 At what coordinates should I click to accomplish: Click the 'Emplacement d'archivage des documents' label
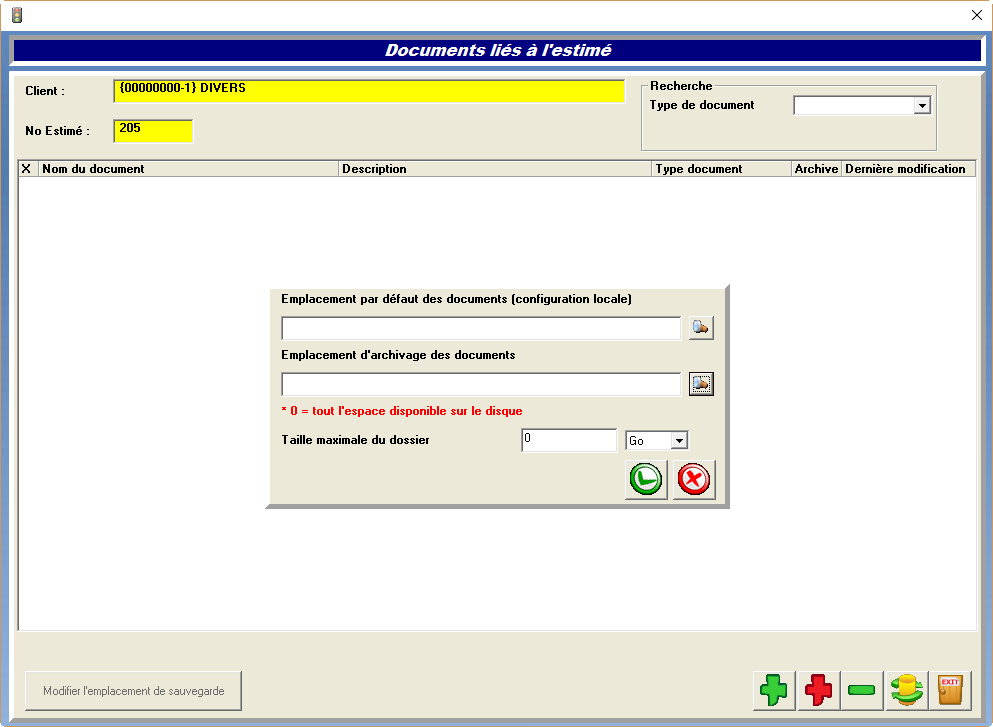tap(398, 355)
